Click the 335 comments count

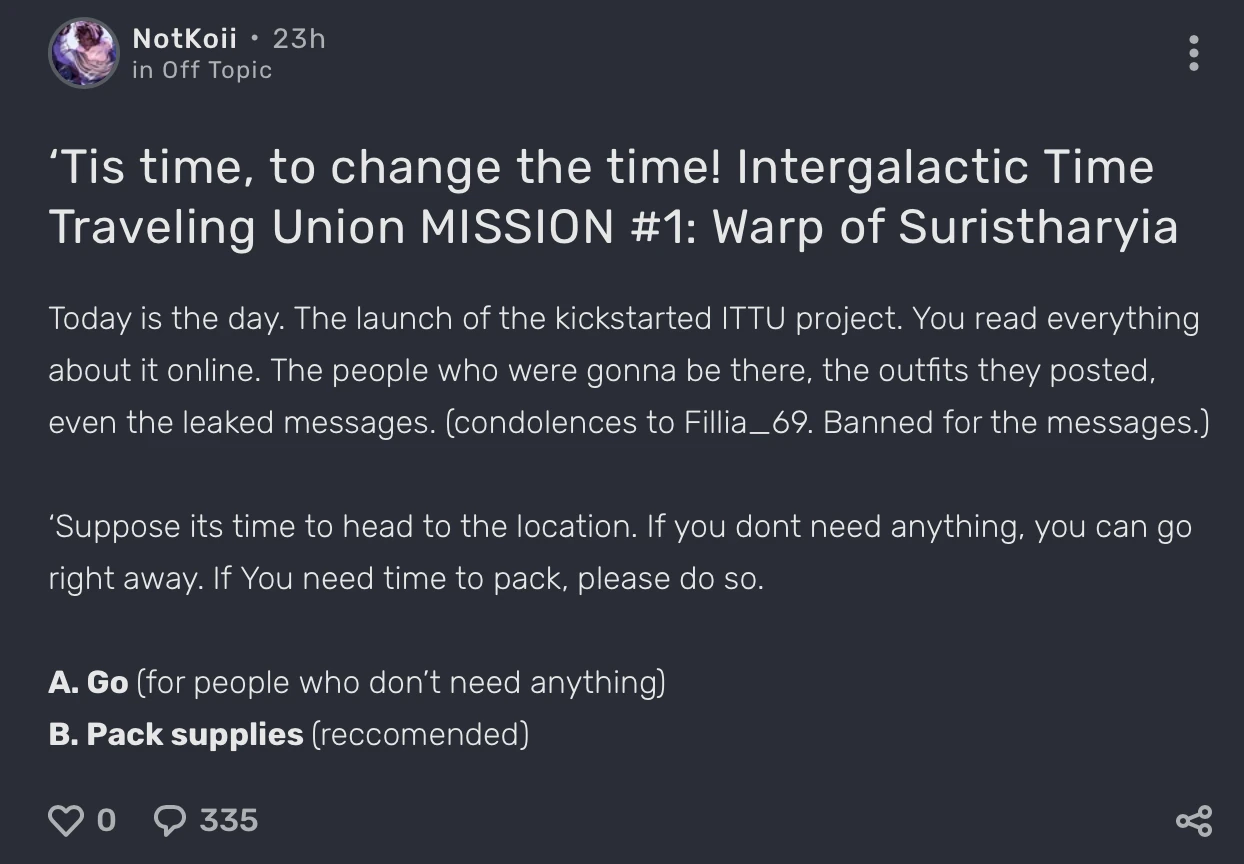click(x=228, y=821)
